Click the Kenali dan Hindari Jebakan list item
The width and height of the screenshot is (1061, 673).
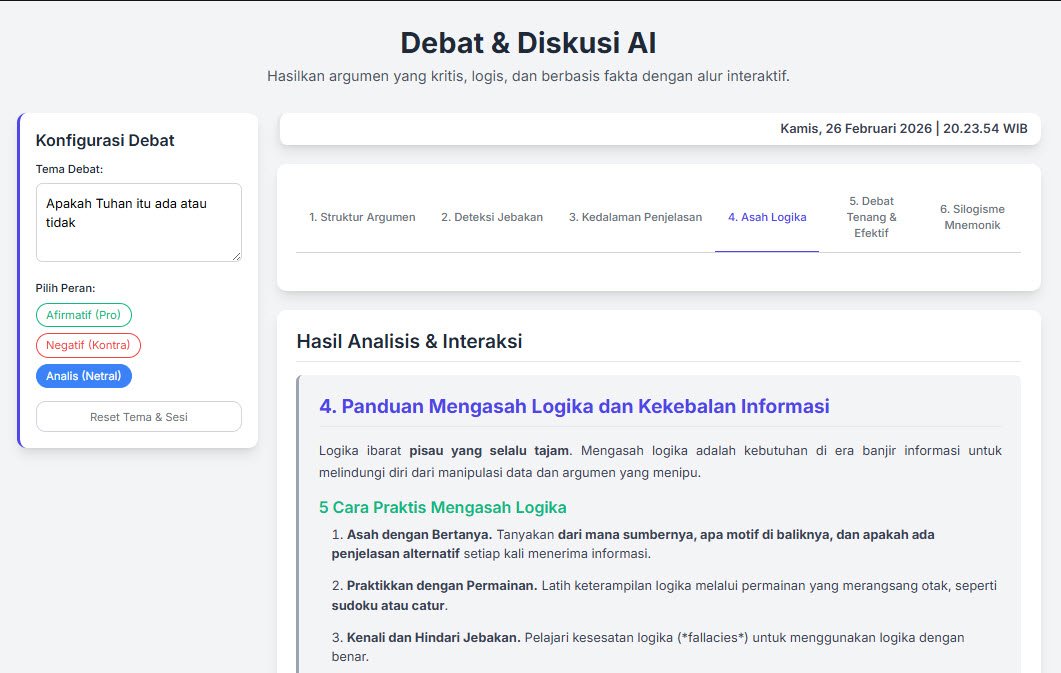pos(648,647)
